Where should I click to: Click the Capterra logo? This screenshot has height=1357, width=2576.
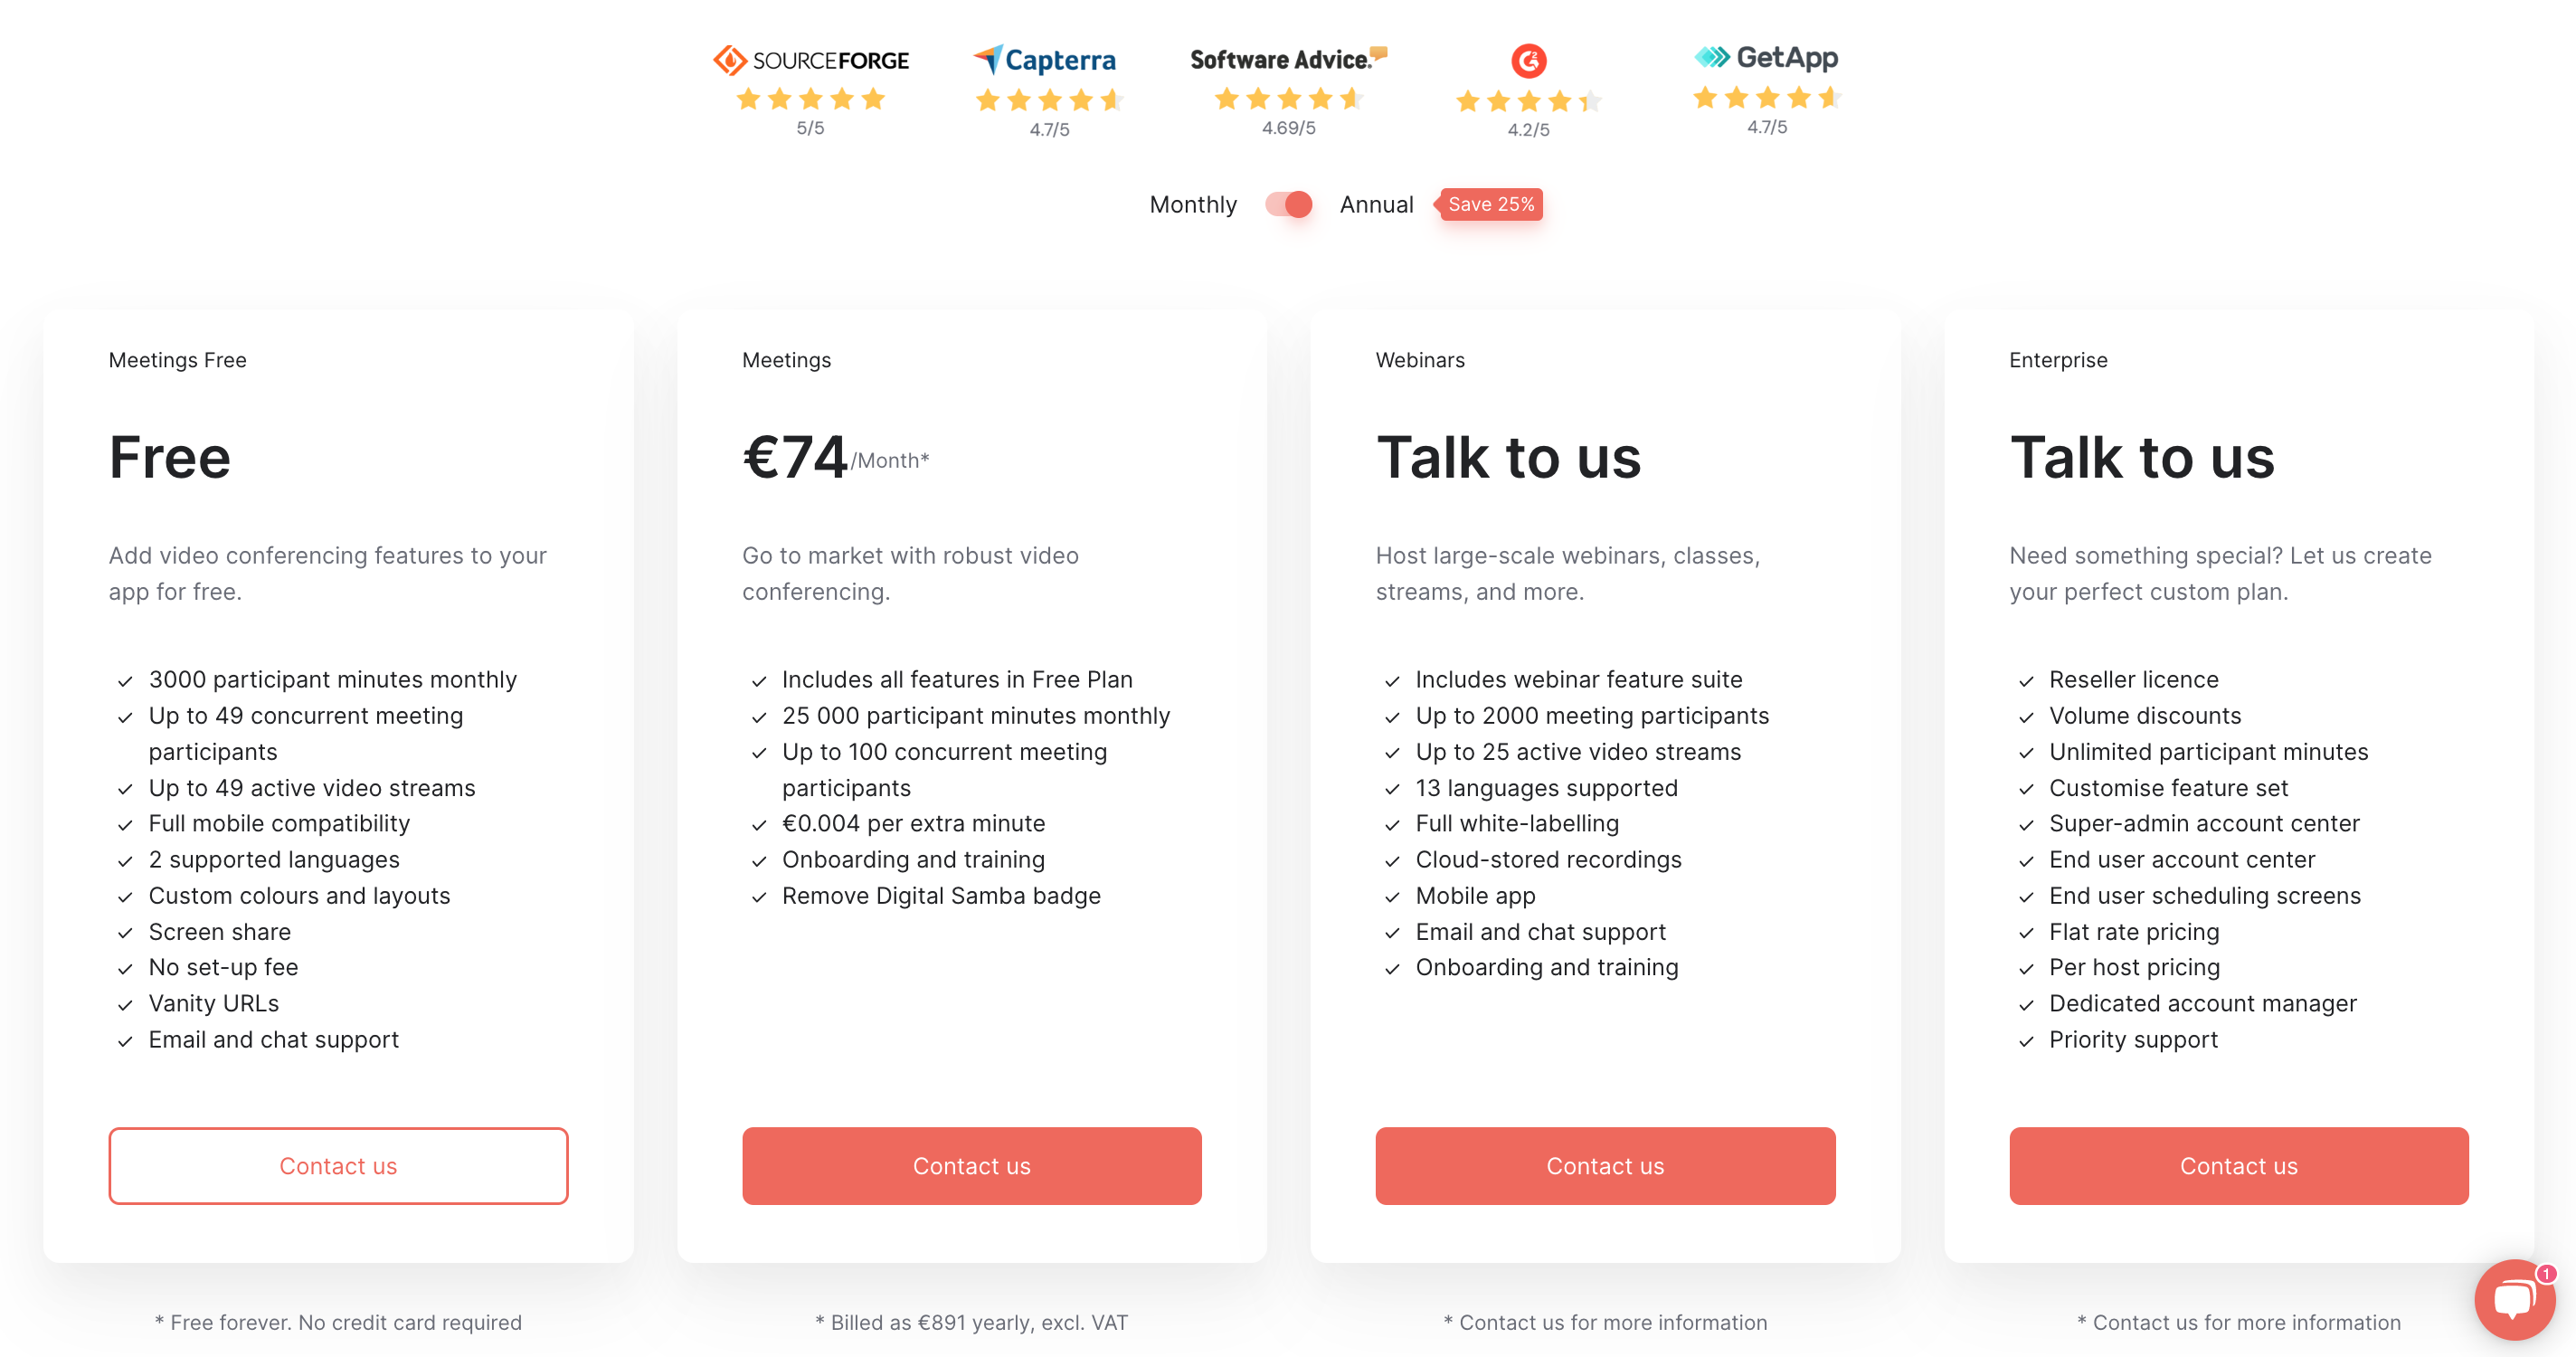1044,60
